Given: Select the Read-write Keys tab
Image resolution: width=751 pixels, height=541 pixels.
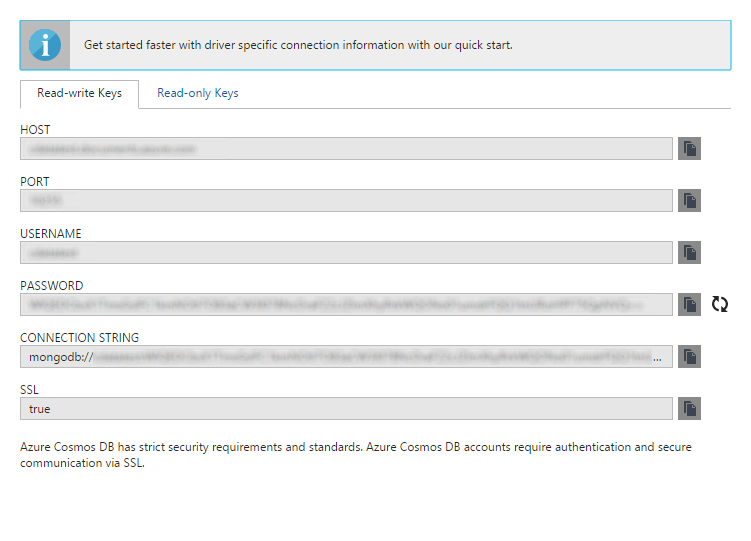Looking at the screenshot, I should click(x=79, y=94).
